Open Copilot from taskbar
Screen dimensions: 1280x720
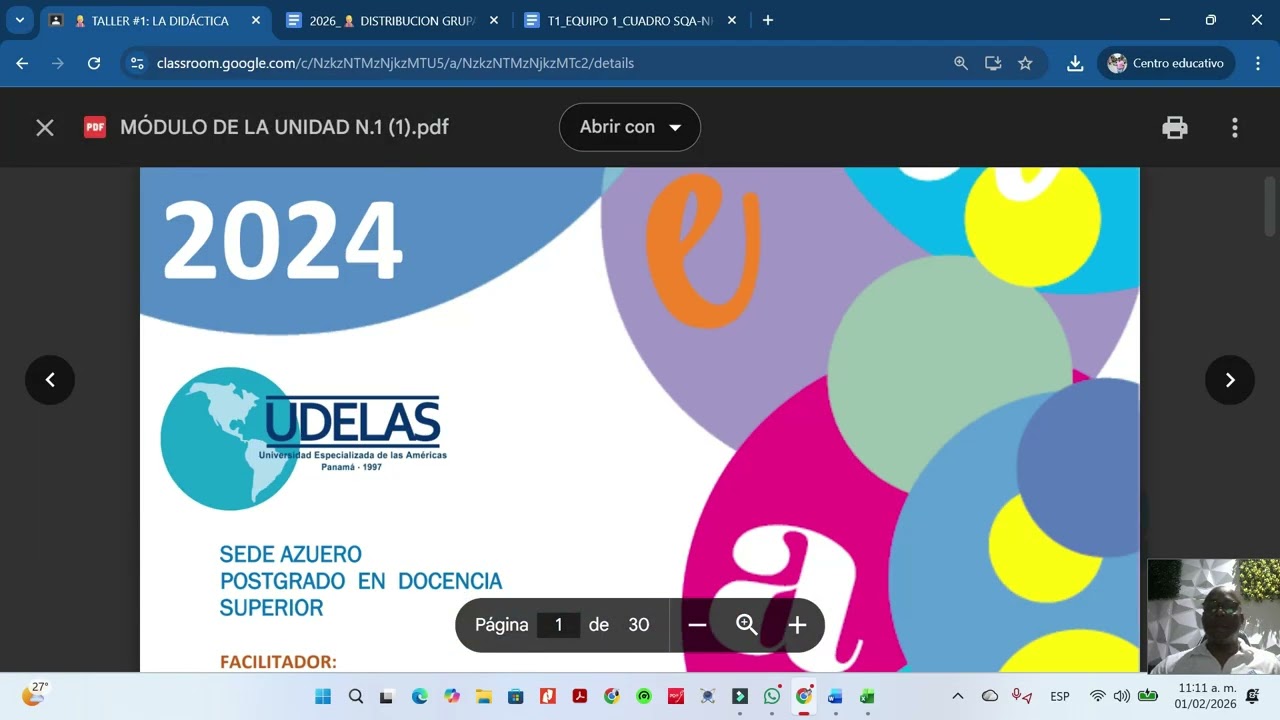click(451, 696)
